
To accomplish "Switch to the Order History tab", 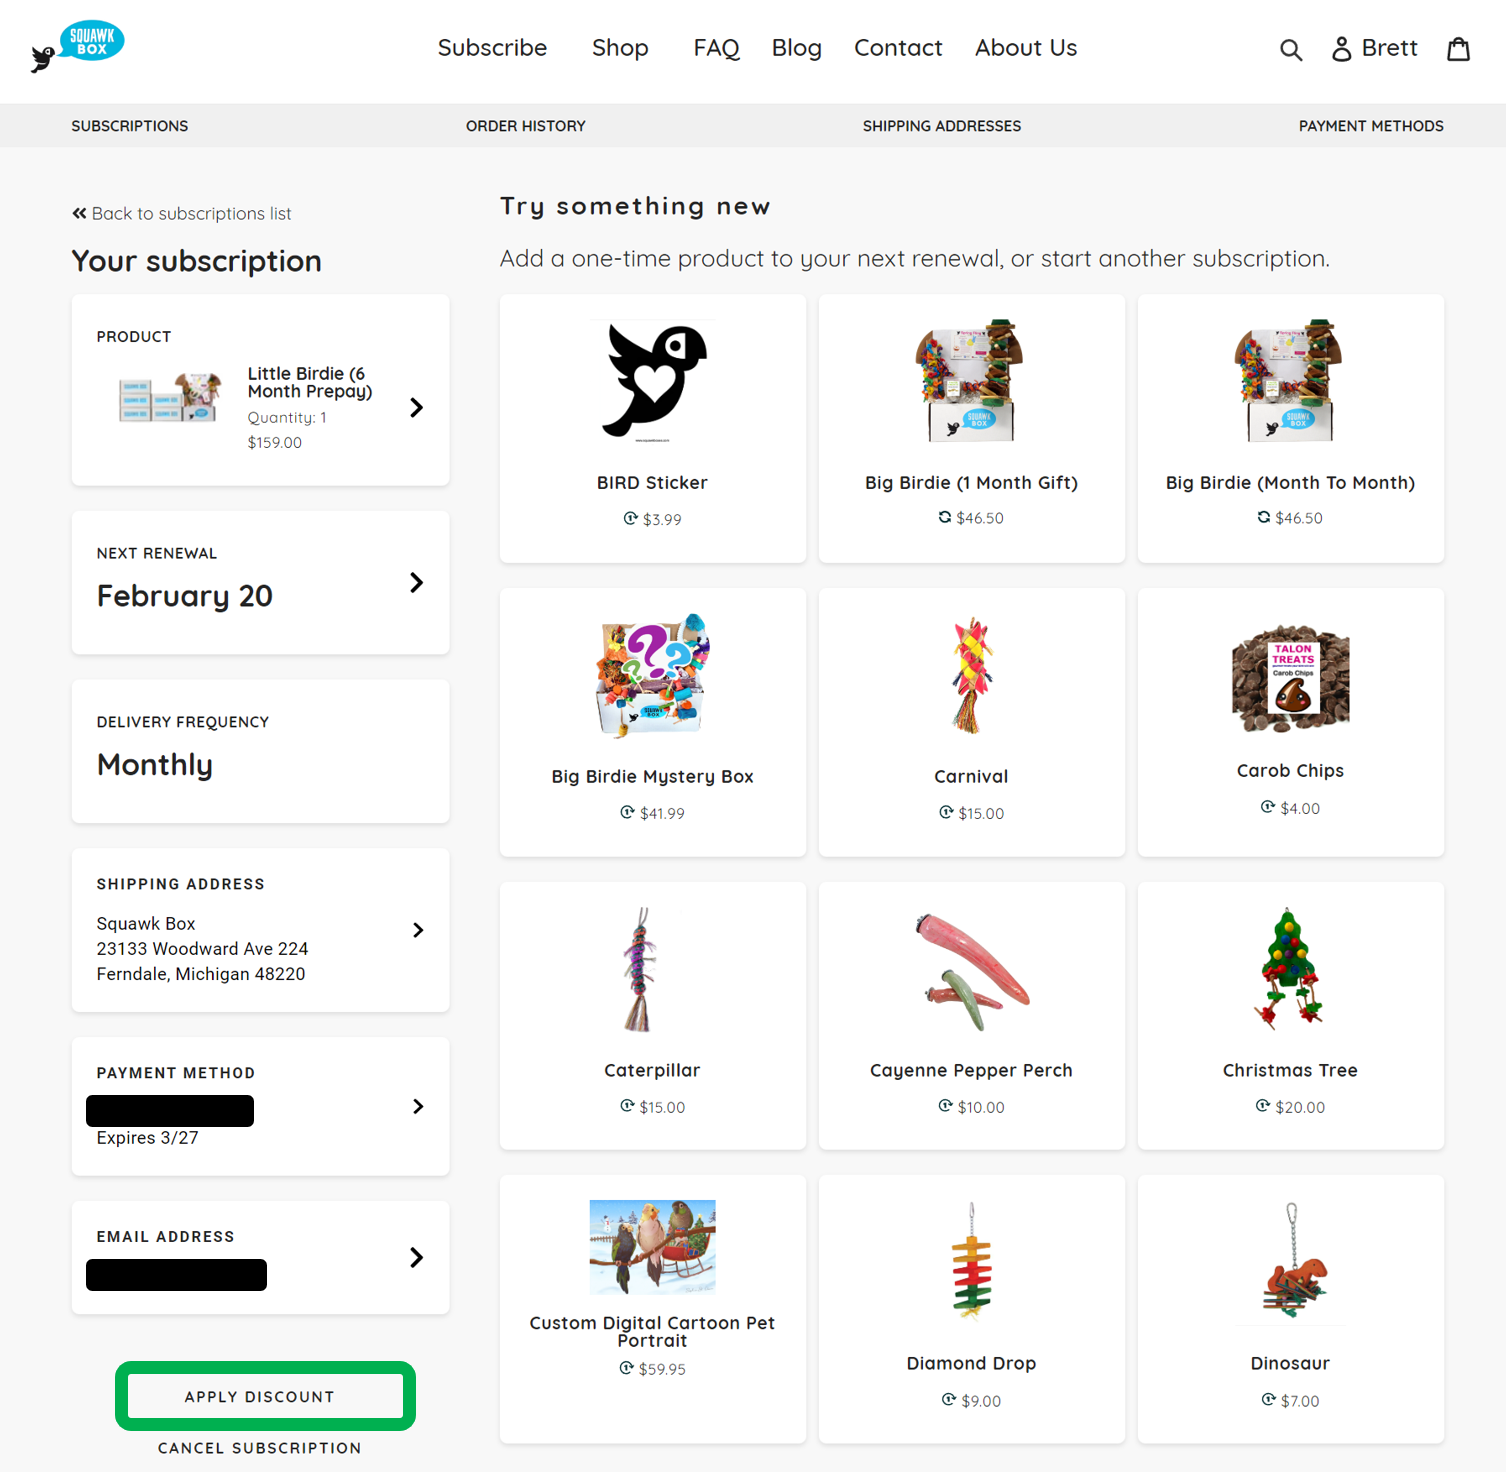I will (526, 126).
